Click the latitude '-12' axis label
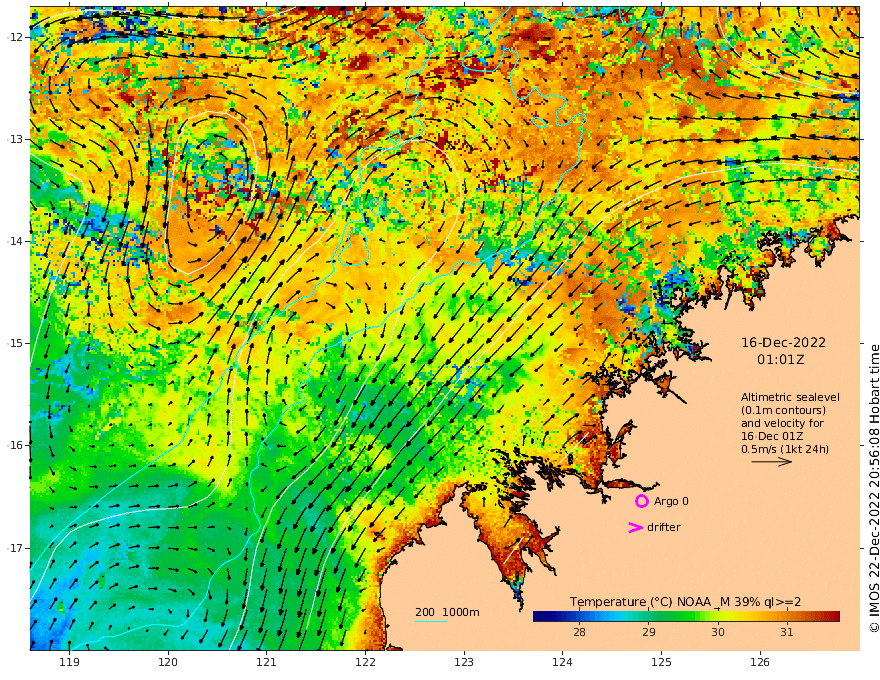Screen dimensions: 880x680 pyautogui.click(x=15, y=37)
